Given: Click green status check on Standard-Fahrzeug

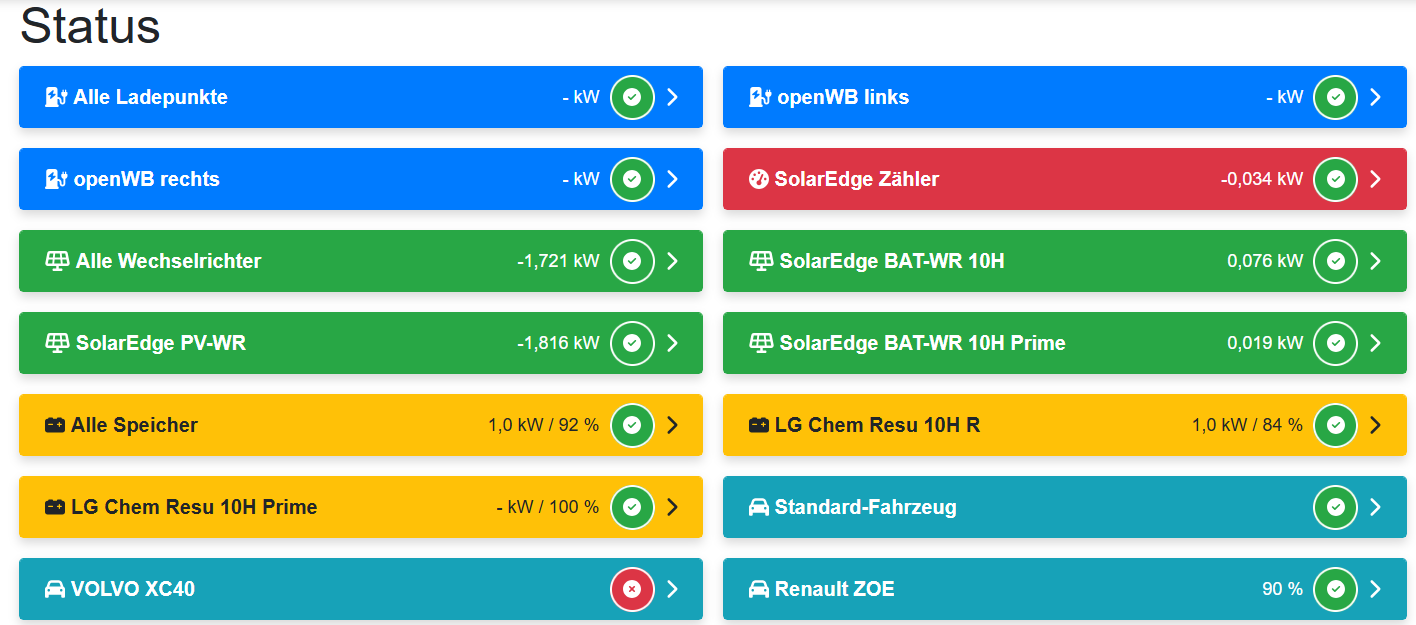Looking at the screenshot, I should pos(1335,507).
